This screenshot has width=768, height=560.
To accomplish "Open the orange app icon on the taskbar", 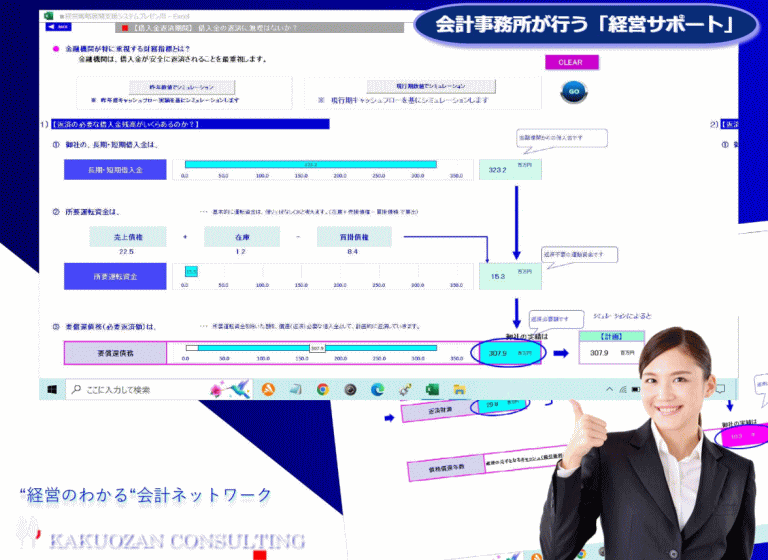I will point(268,390).
